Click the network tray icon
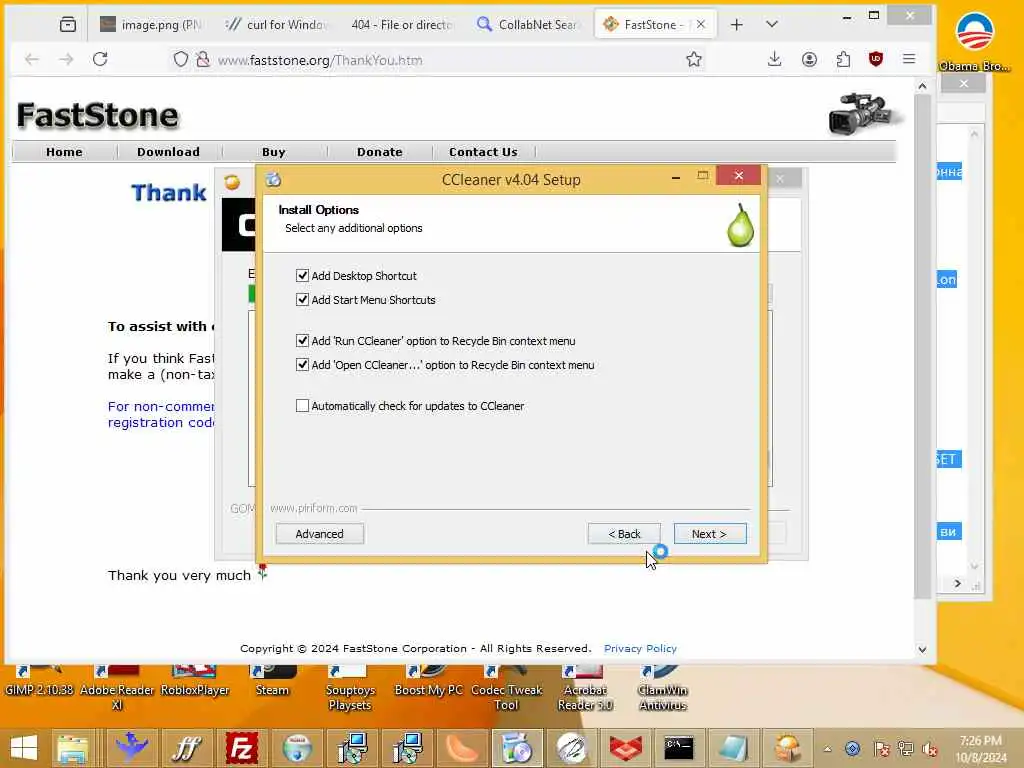Screen dimensions: 1024x768 coord(906,749)
